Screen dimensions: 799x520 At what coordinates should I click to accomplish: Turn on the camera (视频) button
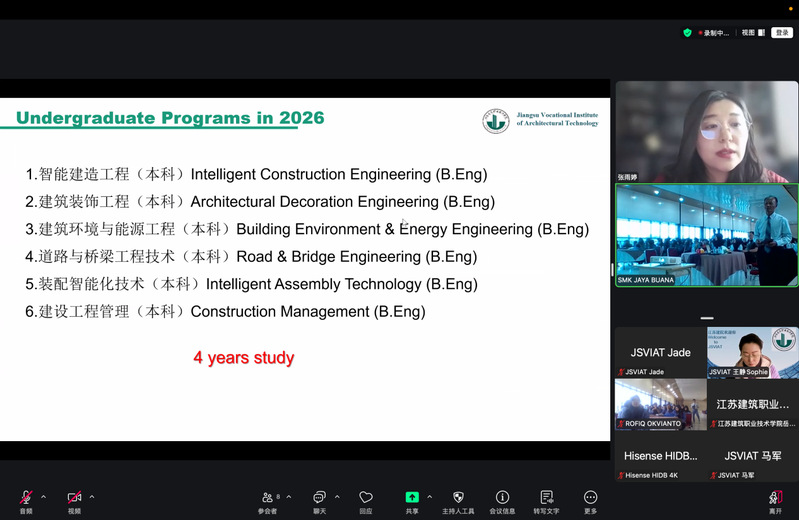(x=74, y=498)
